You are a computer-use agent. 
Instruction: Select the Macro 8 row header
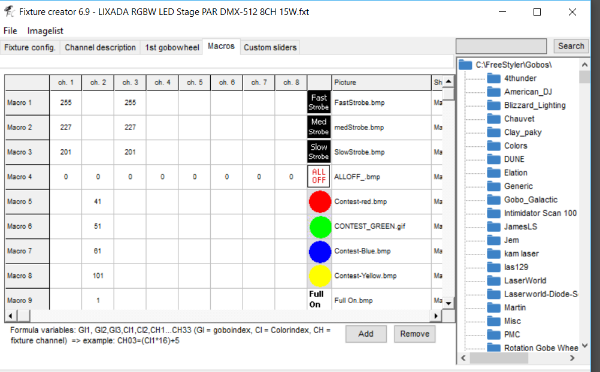point(27,276)
